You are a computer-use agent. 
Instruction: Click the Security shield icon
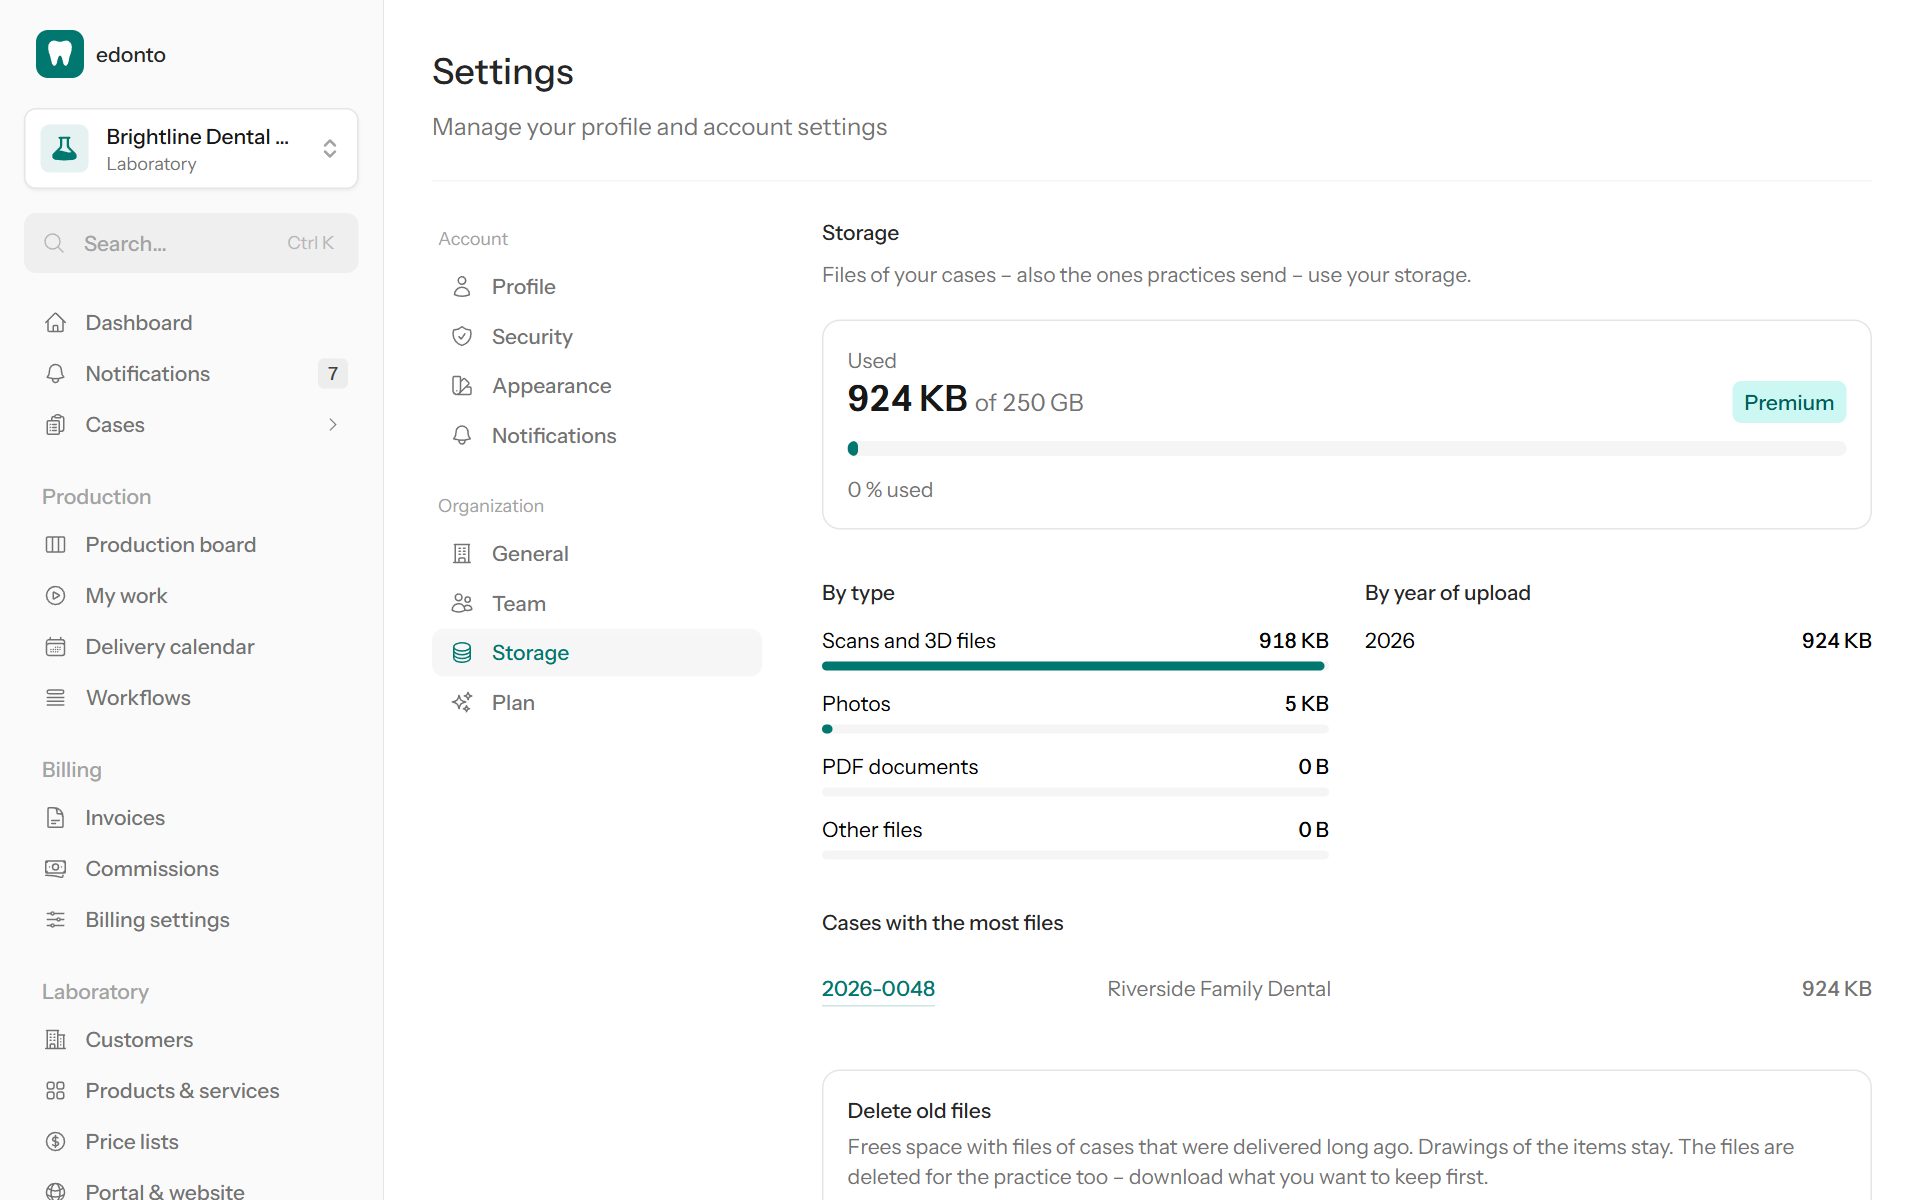462,337
